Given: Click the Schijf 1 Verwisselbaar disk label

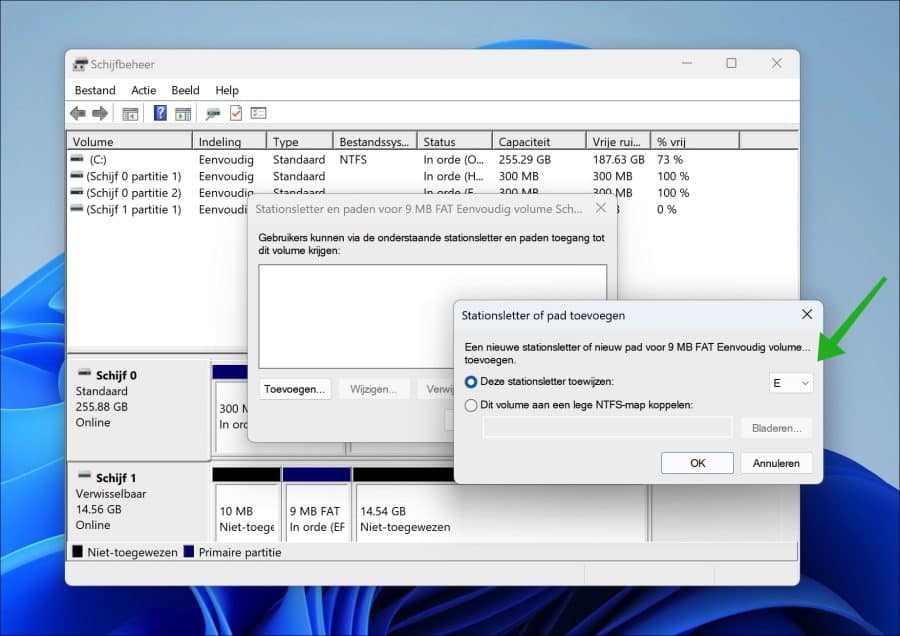Looking at the screenshot, I should [138, 501].
